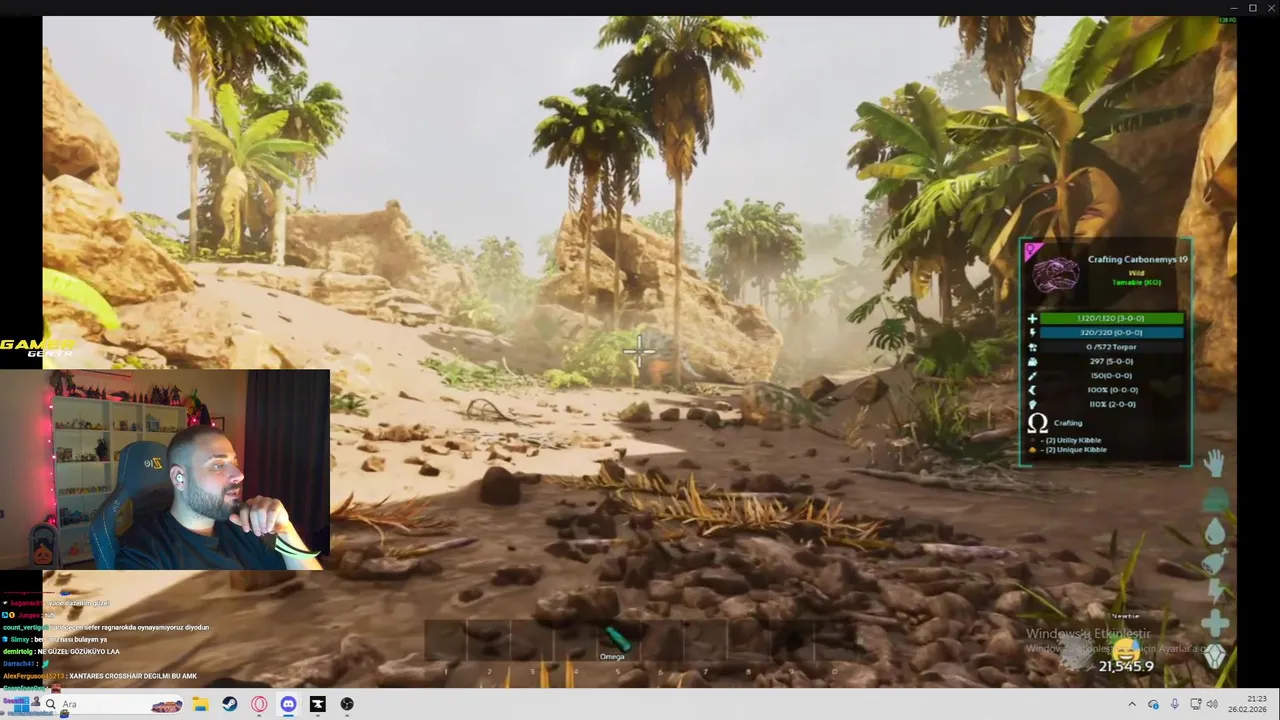This screenshot has height=720, width=1280.
Task: Click the microphone tray icon
Action: tap(1175, 704)
